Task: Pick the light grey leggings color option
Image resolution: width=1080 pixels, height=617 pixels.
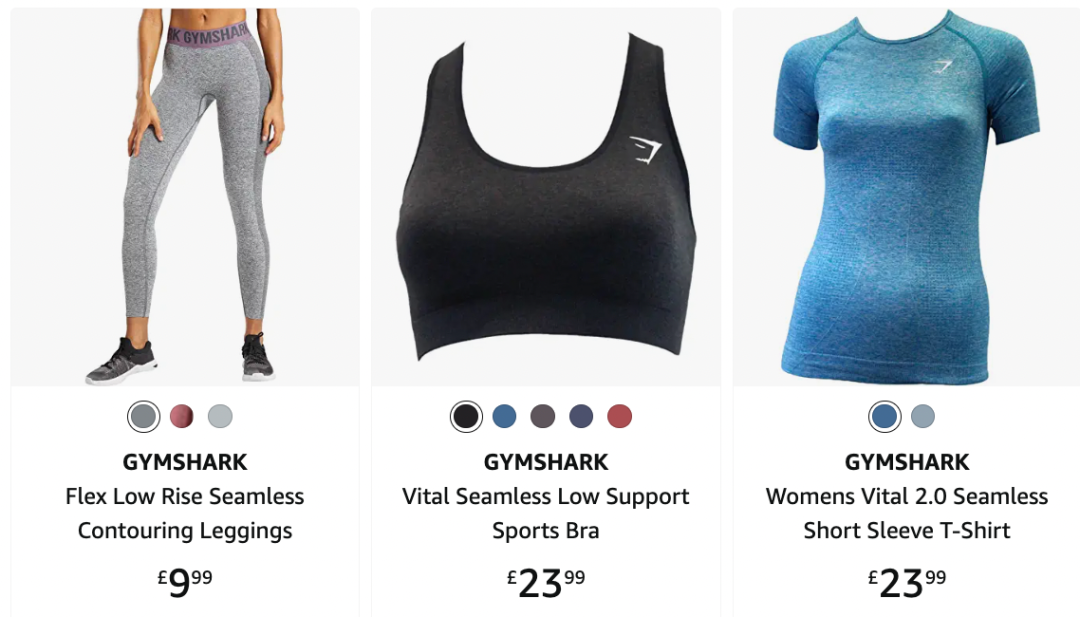Action: 220,417
